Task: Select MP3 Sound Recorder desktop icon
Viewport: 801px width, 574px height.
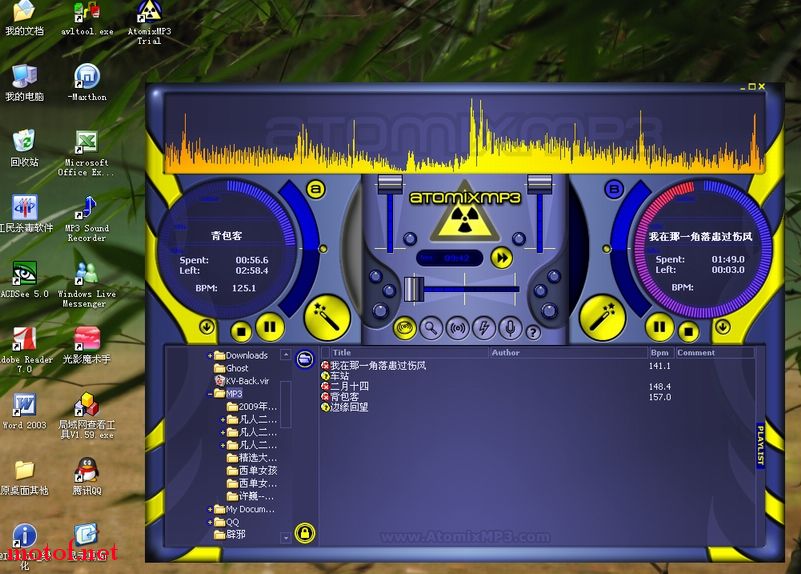Action: point(87,219)
